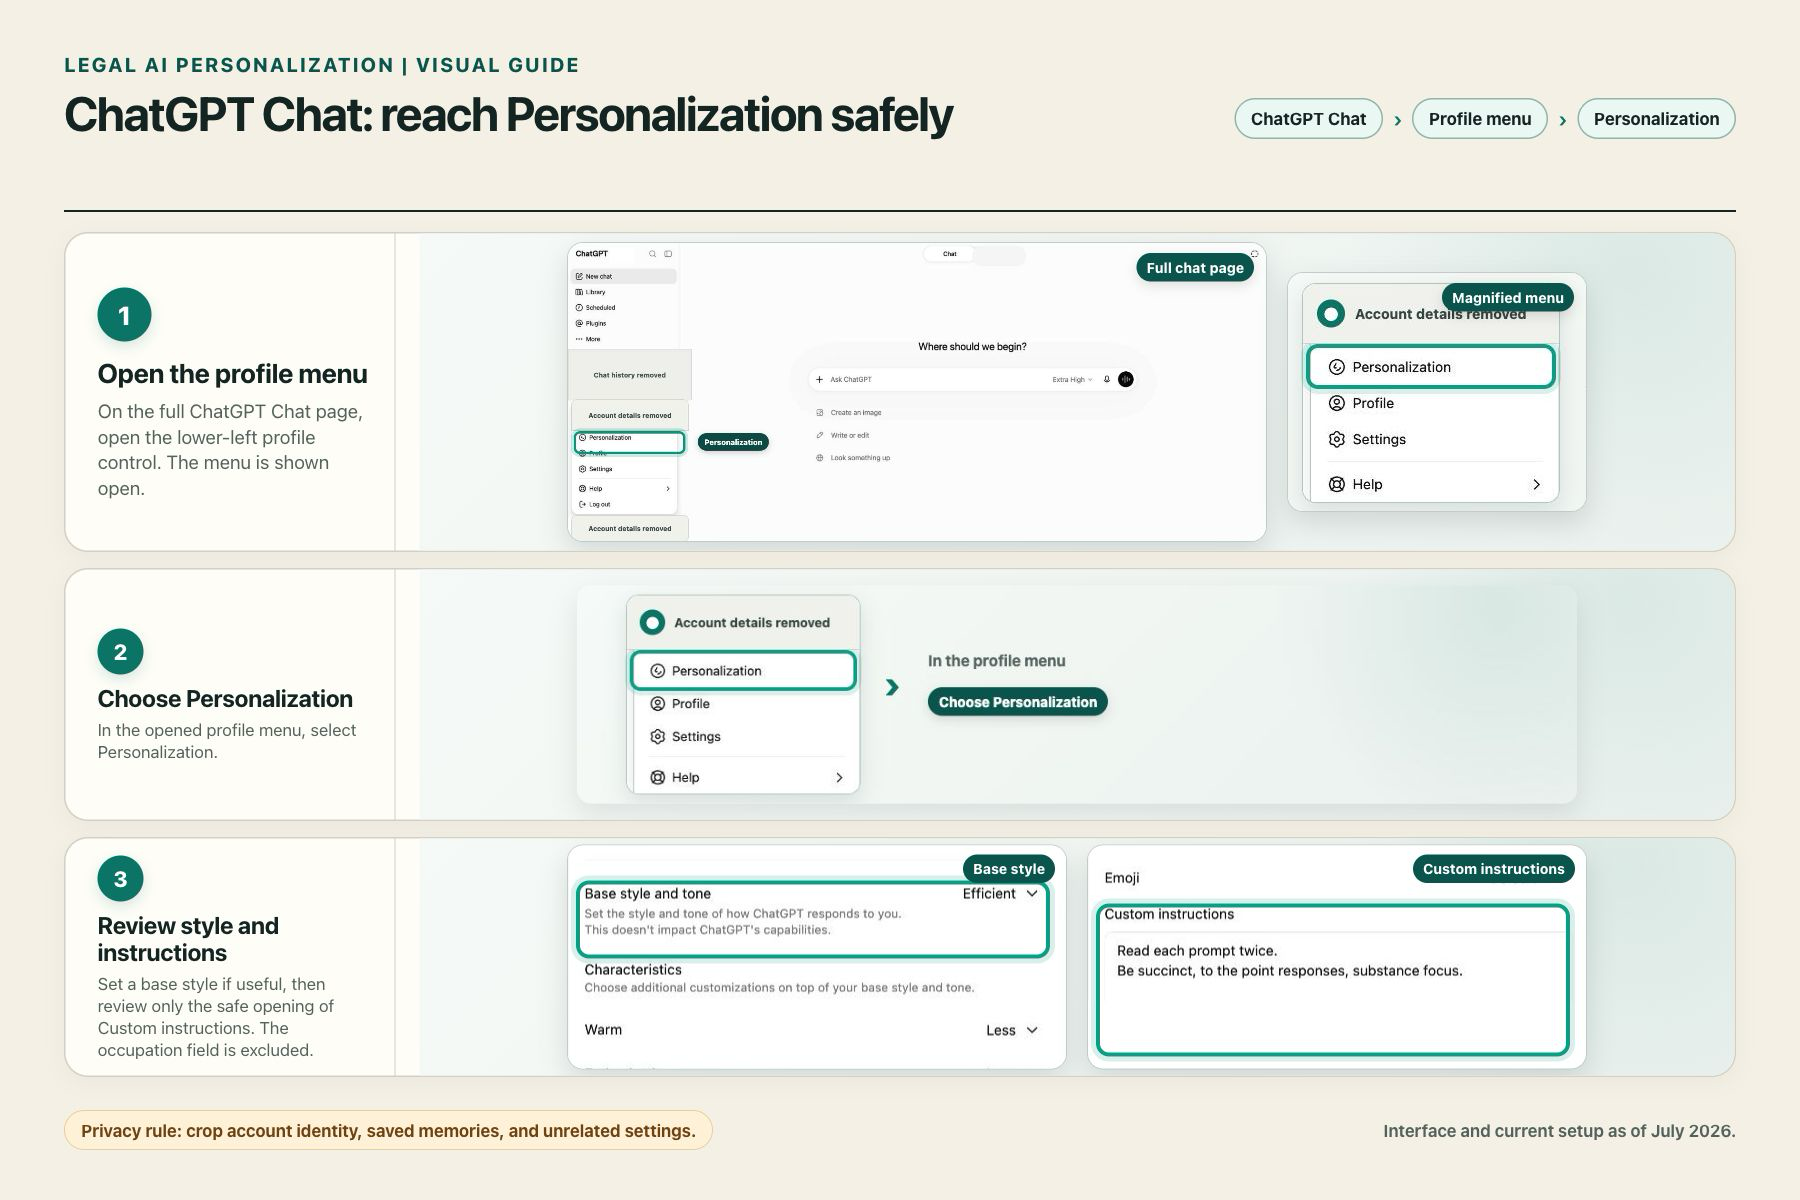Click the Profile menu breadcrumb pill

(x=1479, y=119)
